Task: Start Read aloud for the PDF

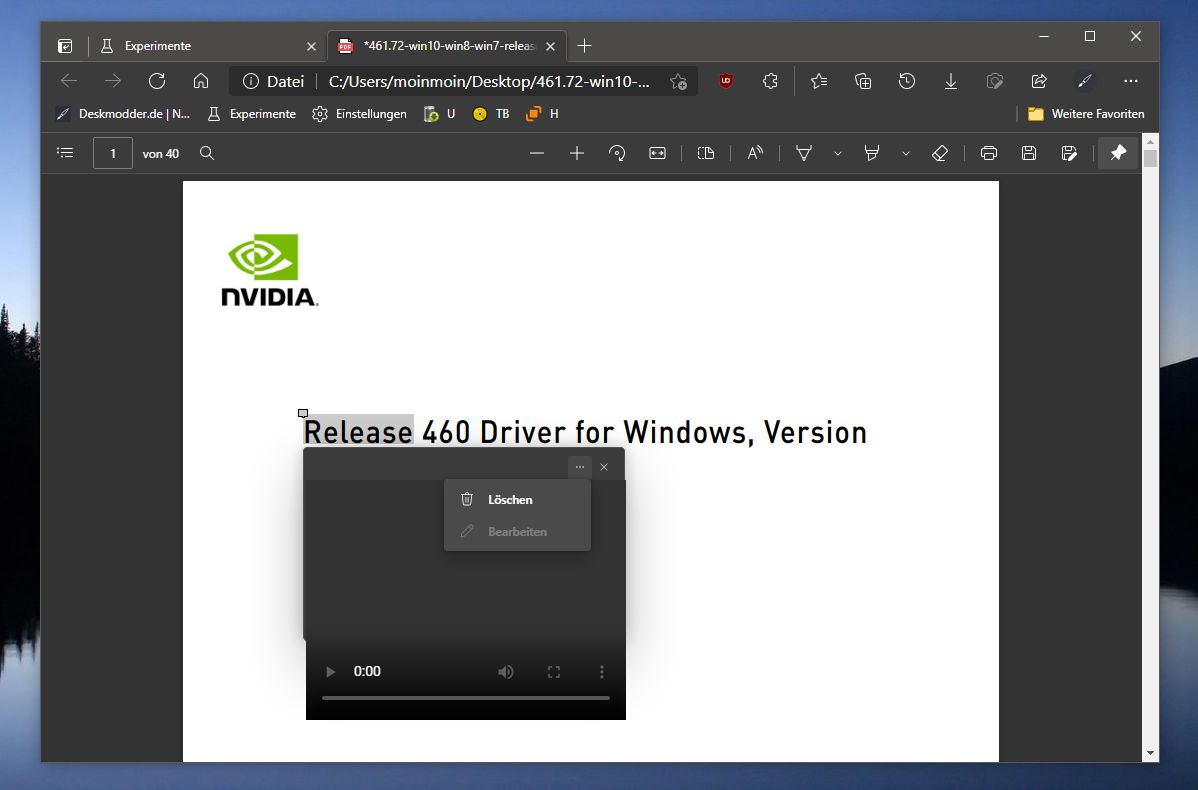Action: pyautogui.click(x=755, y=153)
